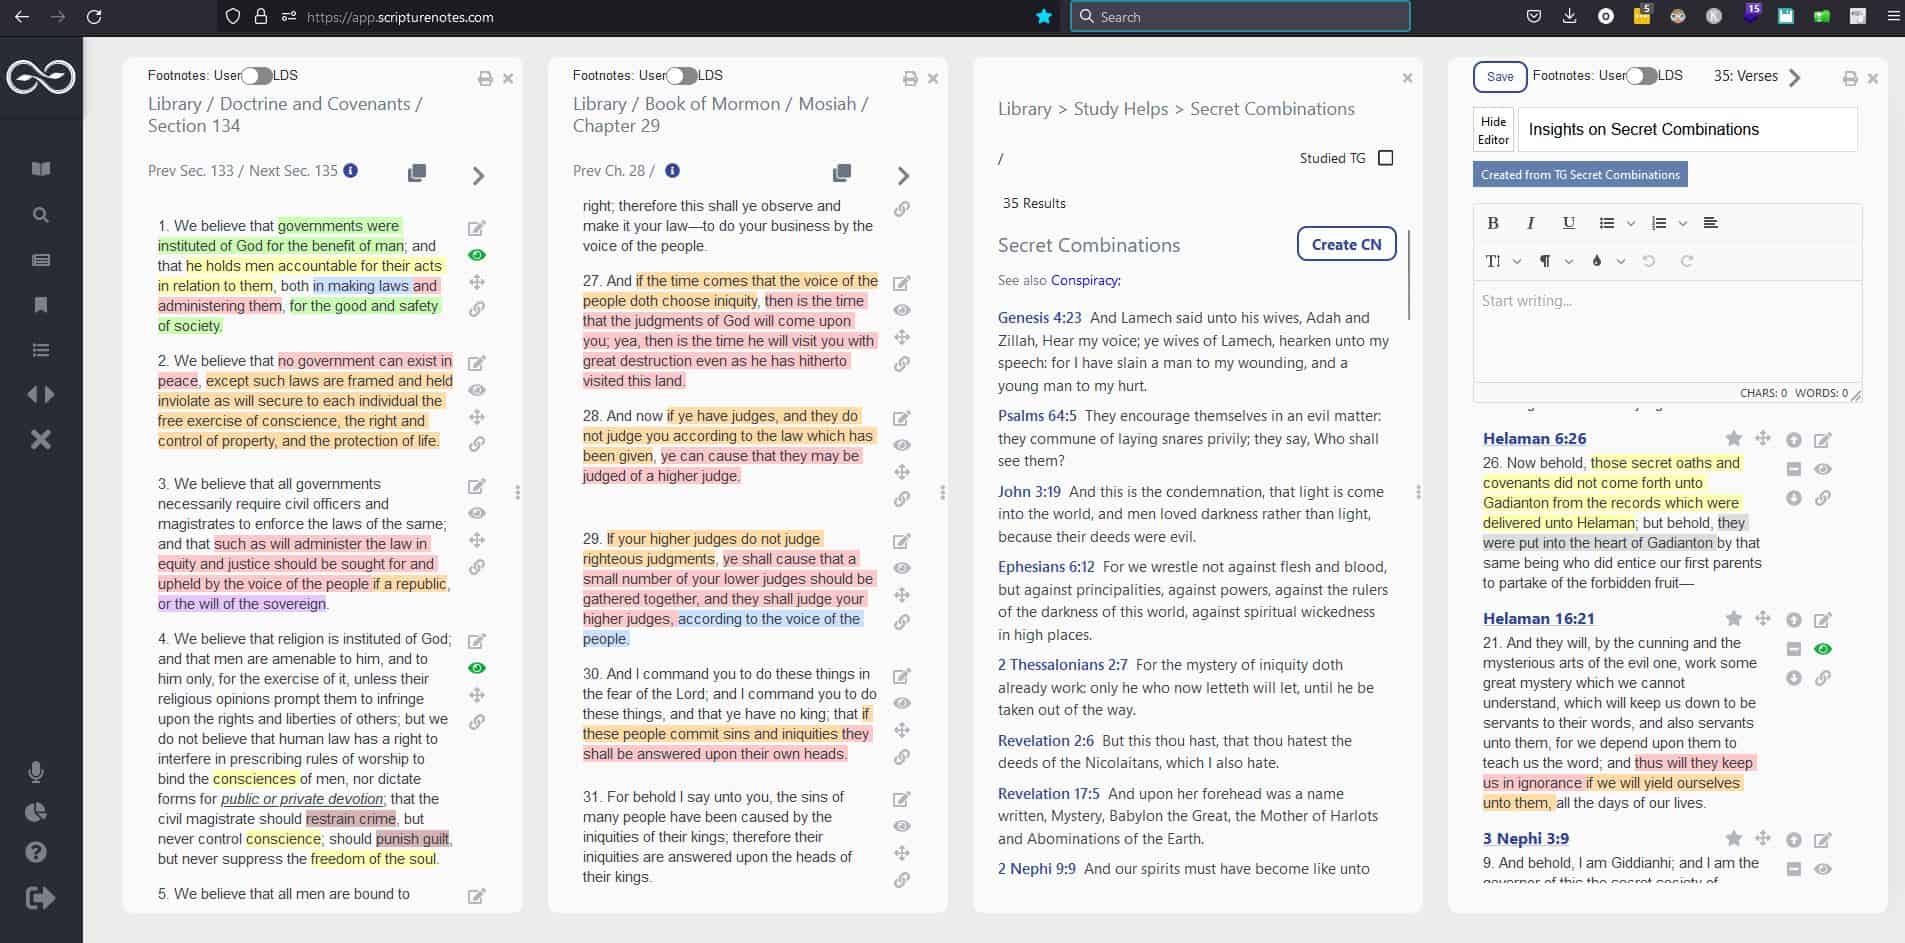The width and height of the screenshot is (1905, 943).
Task: Toggle the green eye on Helaman 16:21
Action: click(x=1823, y=649)
